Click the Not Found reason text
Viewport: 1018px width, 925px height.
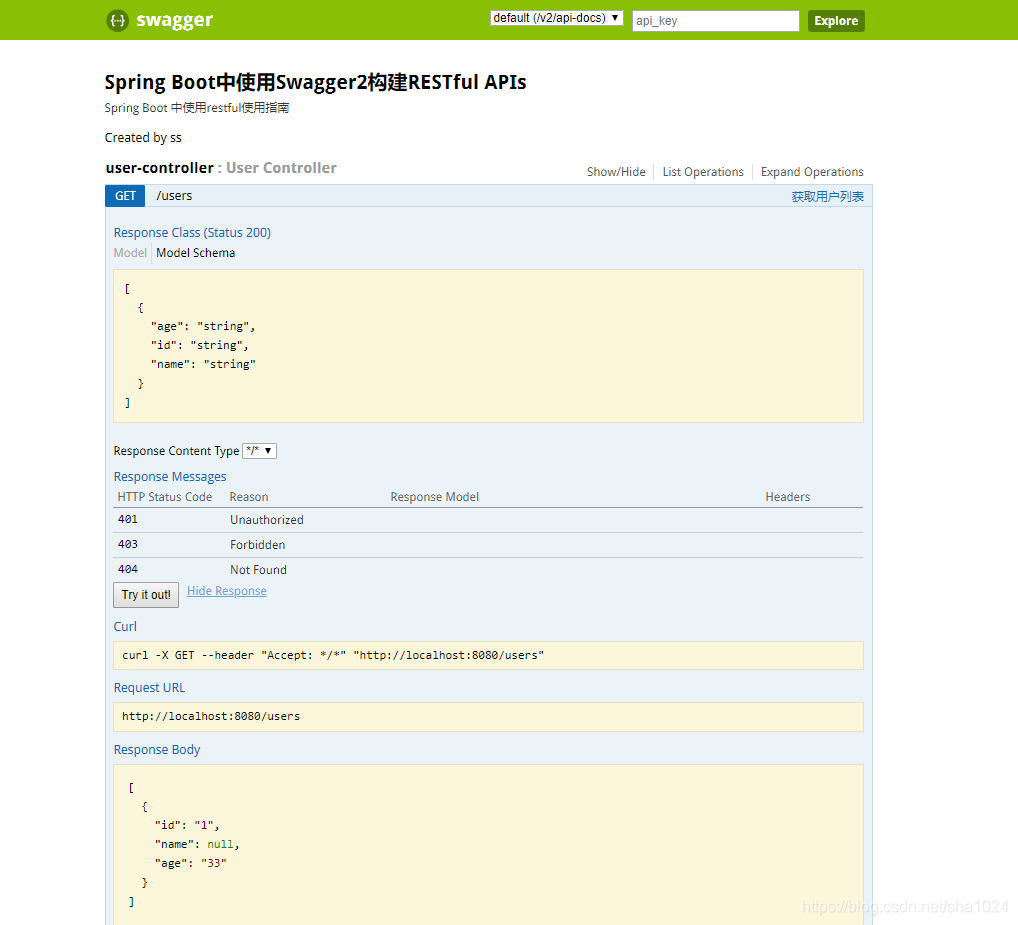point(258,570)
